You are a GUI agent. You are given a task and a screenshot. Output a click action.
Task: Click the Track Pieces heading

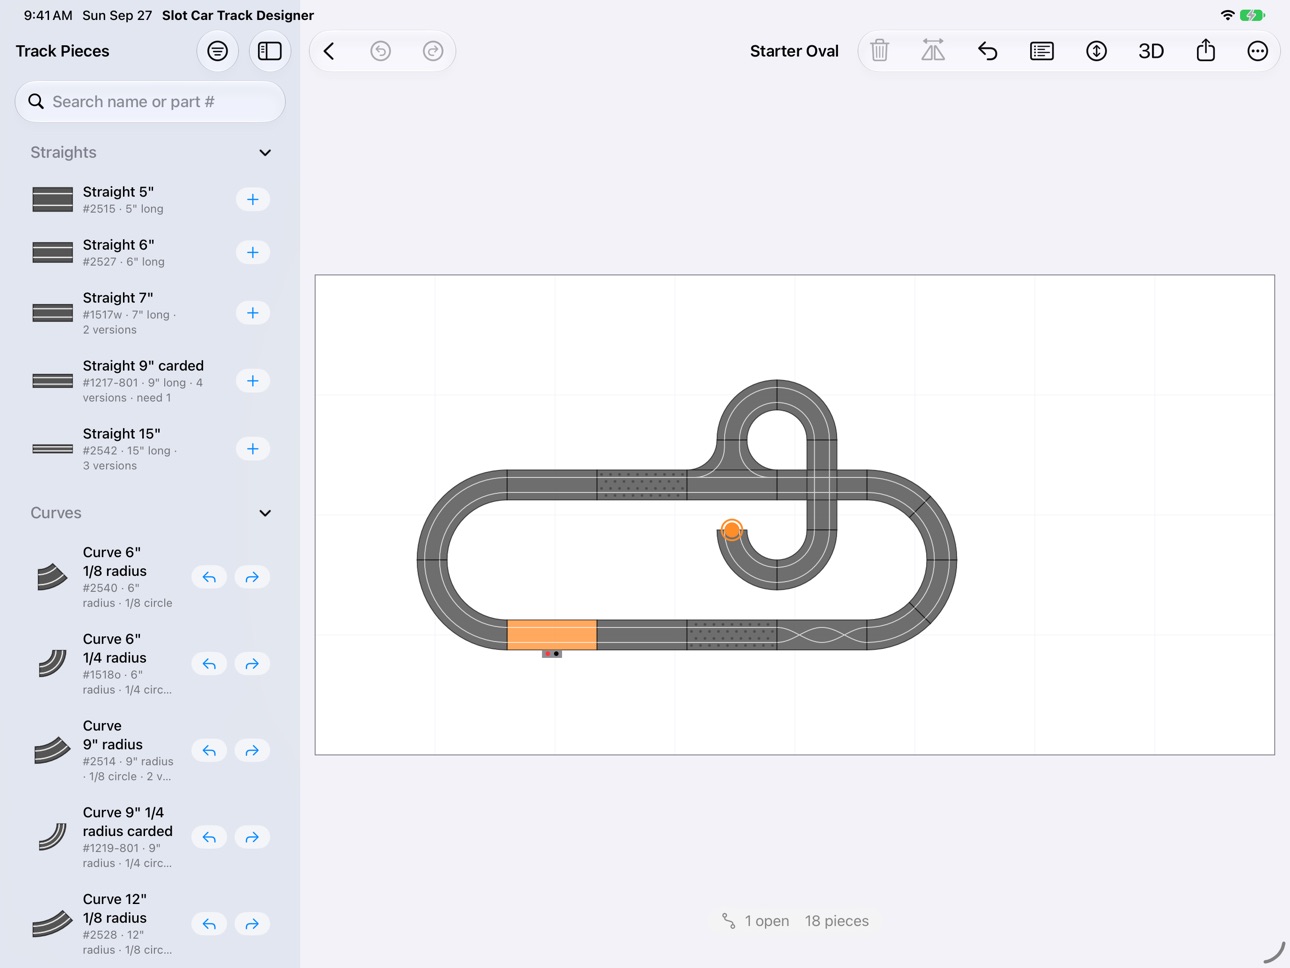(62, 51)
